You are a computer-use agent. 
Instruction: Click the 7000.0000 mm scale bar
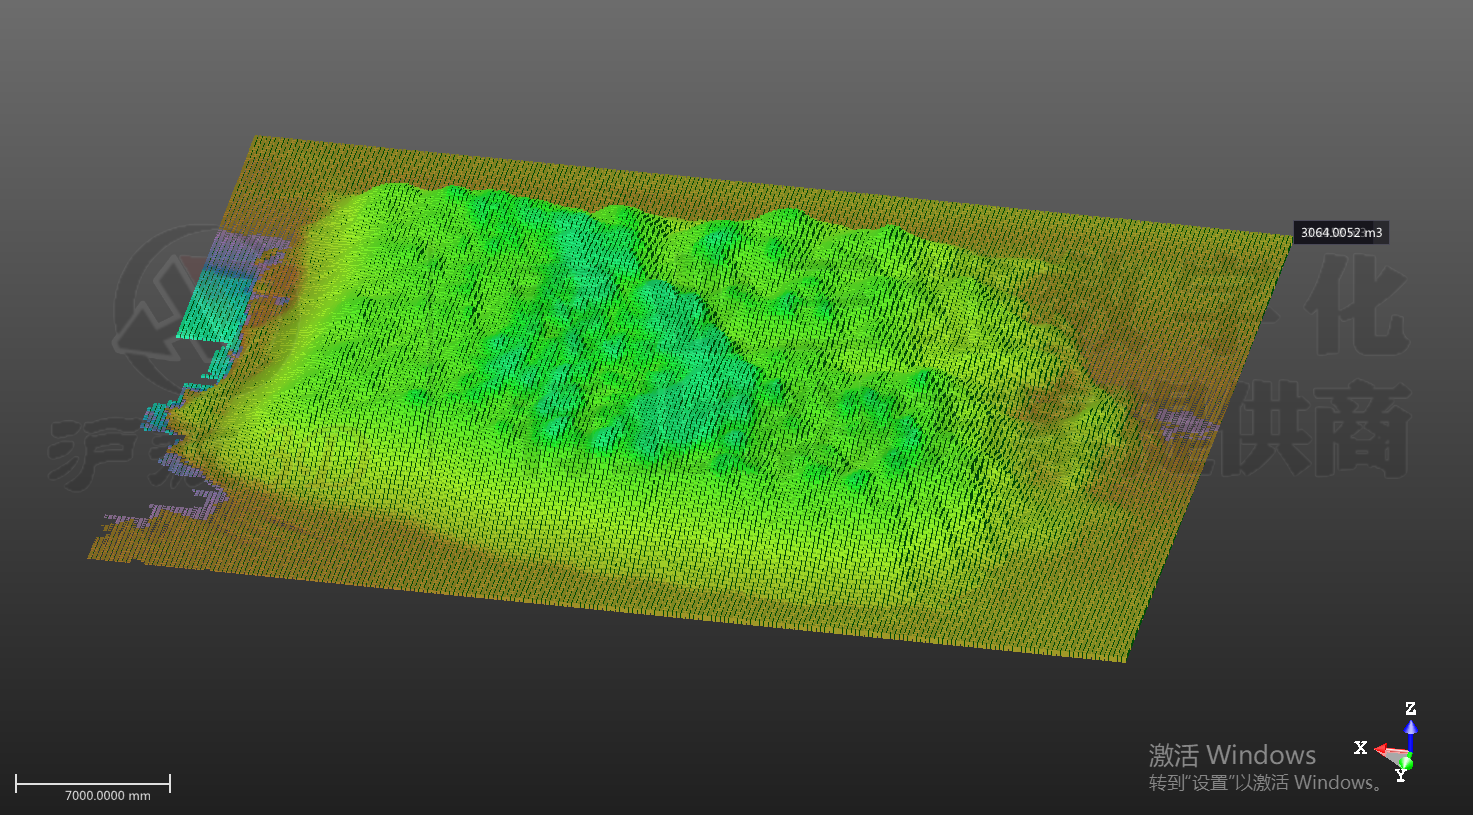tap(93, 787)
